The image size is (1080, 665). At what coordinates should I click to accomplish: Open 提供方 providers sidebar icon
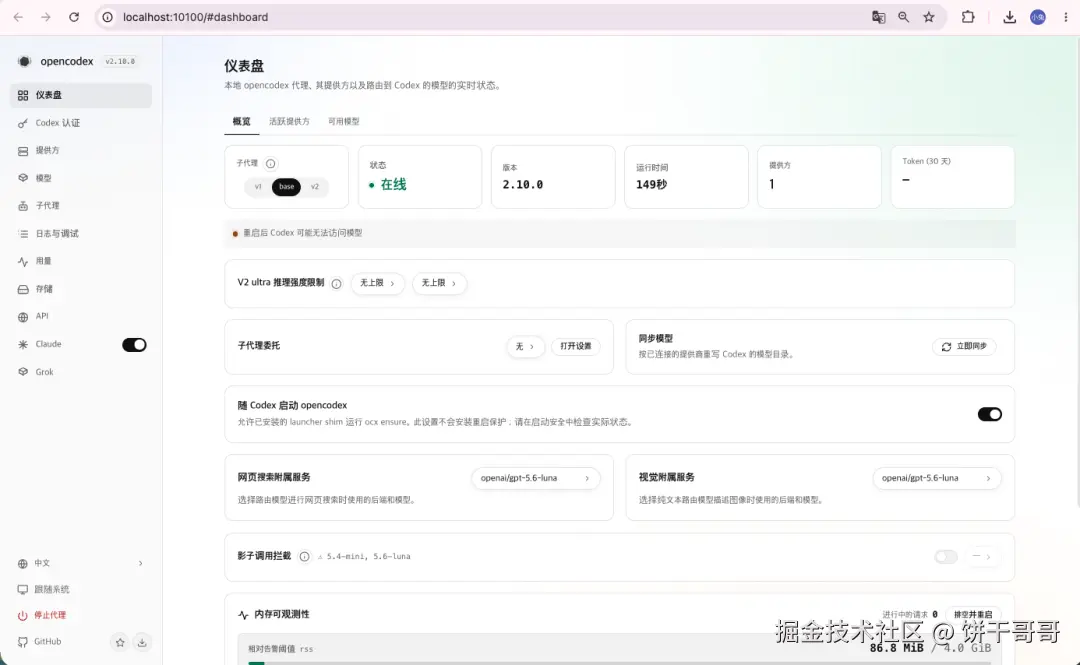point(23,151)
